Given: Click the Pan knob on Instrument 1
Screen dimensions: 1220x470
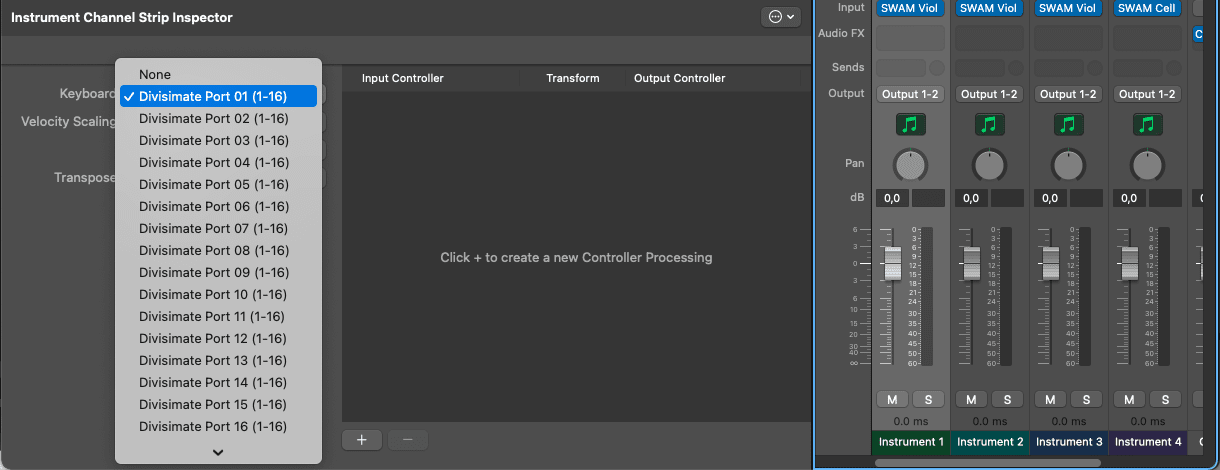Looking at the screenshot, I should [910, 164].
